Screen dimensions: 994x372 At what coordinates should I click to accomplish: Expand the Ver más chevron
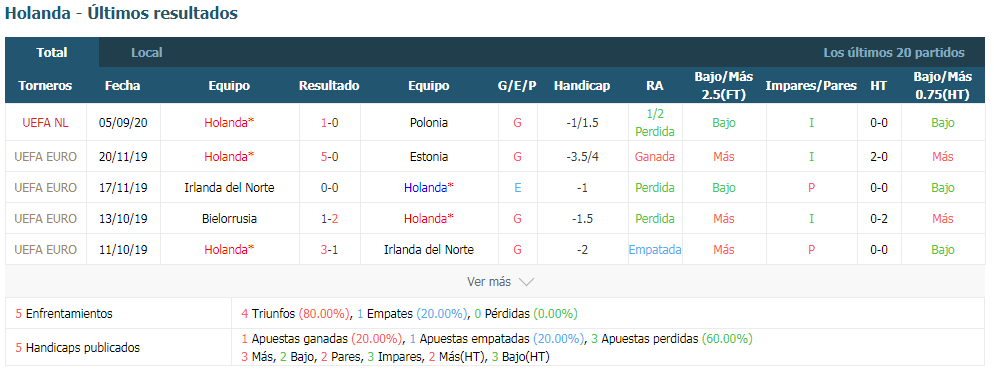[x=526, y=282]
